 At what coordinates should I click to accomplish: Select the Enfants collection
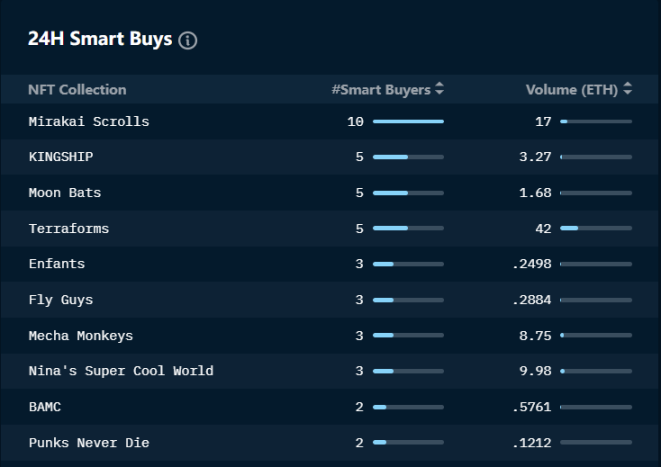click(57, 264)
